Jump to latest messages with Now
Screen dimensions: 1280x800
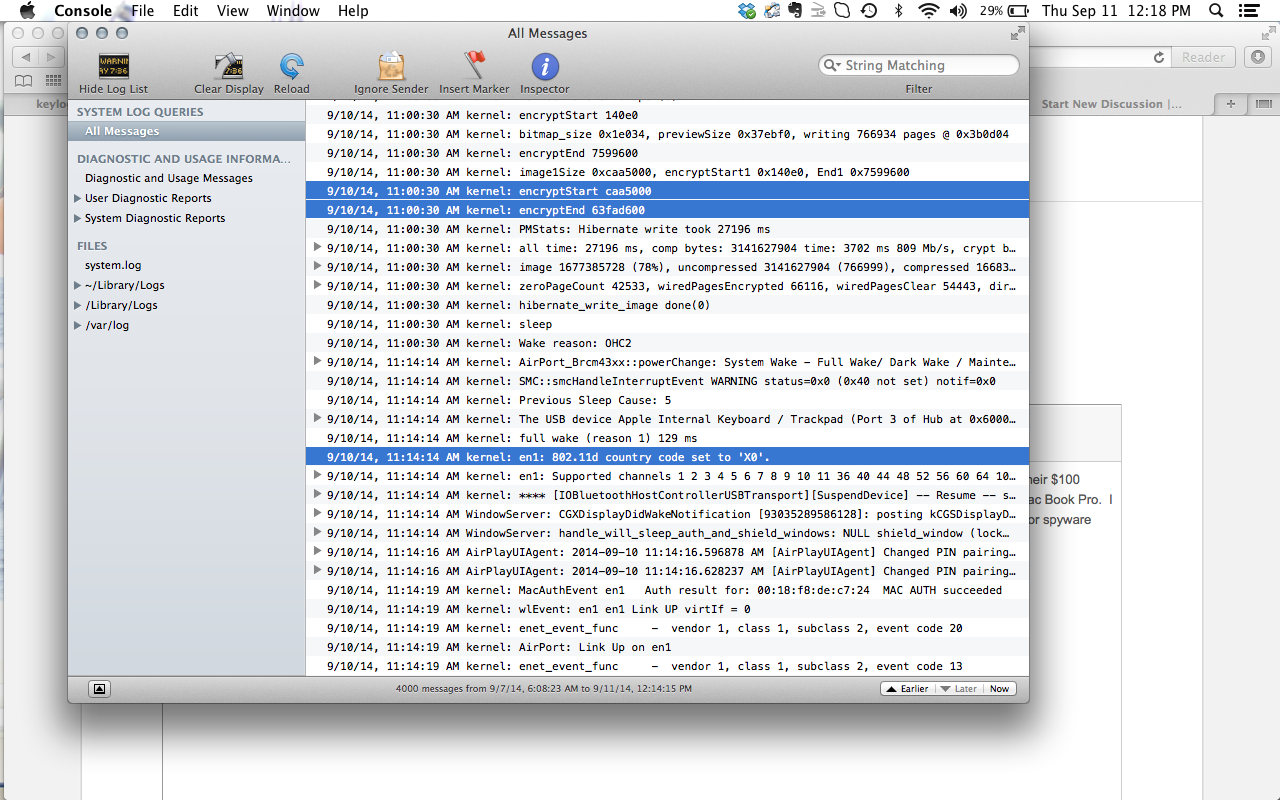[999, 689]
